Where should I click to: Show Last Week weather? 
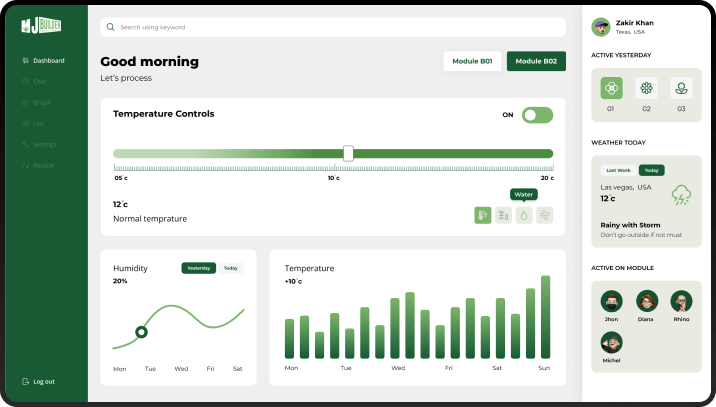coord(618,170)
